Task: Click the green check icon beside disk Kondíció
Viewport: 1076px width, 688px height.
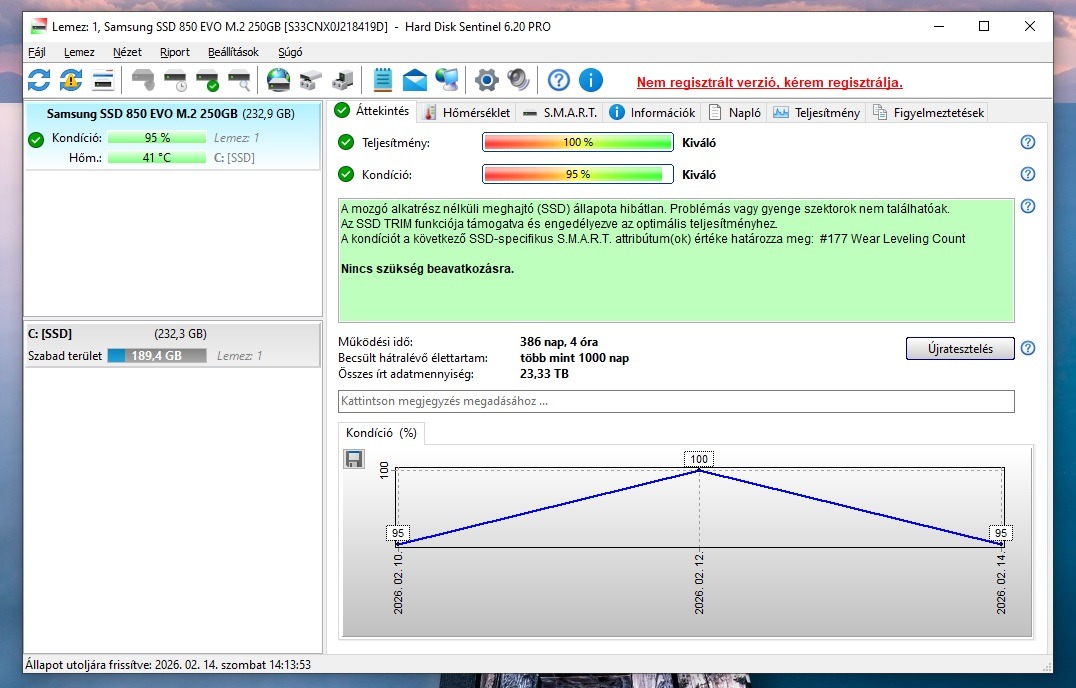Action: 36,140
